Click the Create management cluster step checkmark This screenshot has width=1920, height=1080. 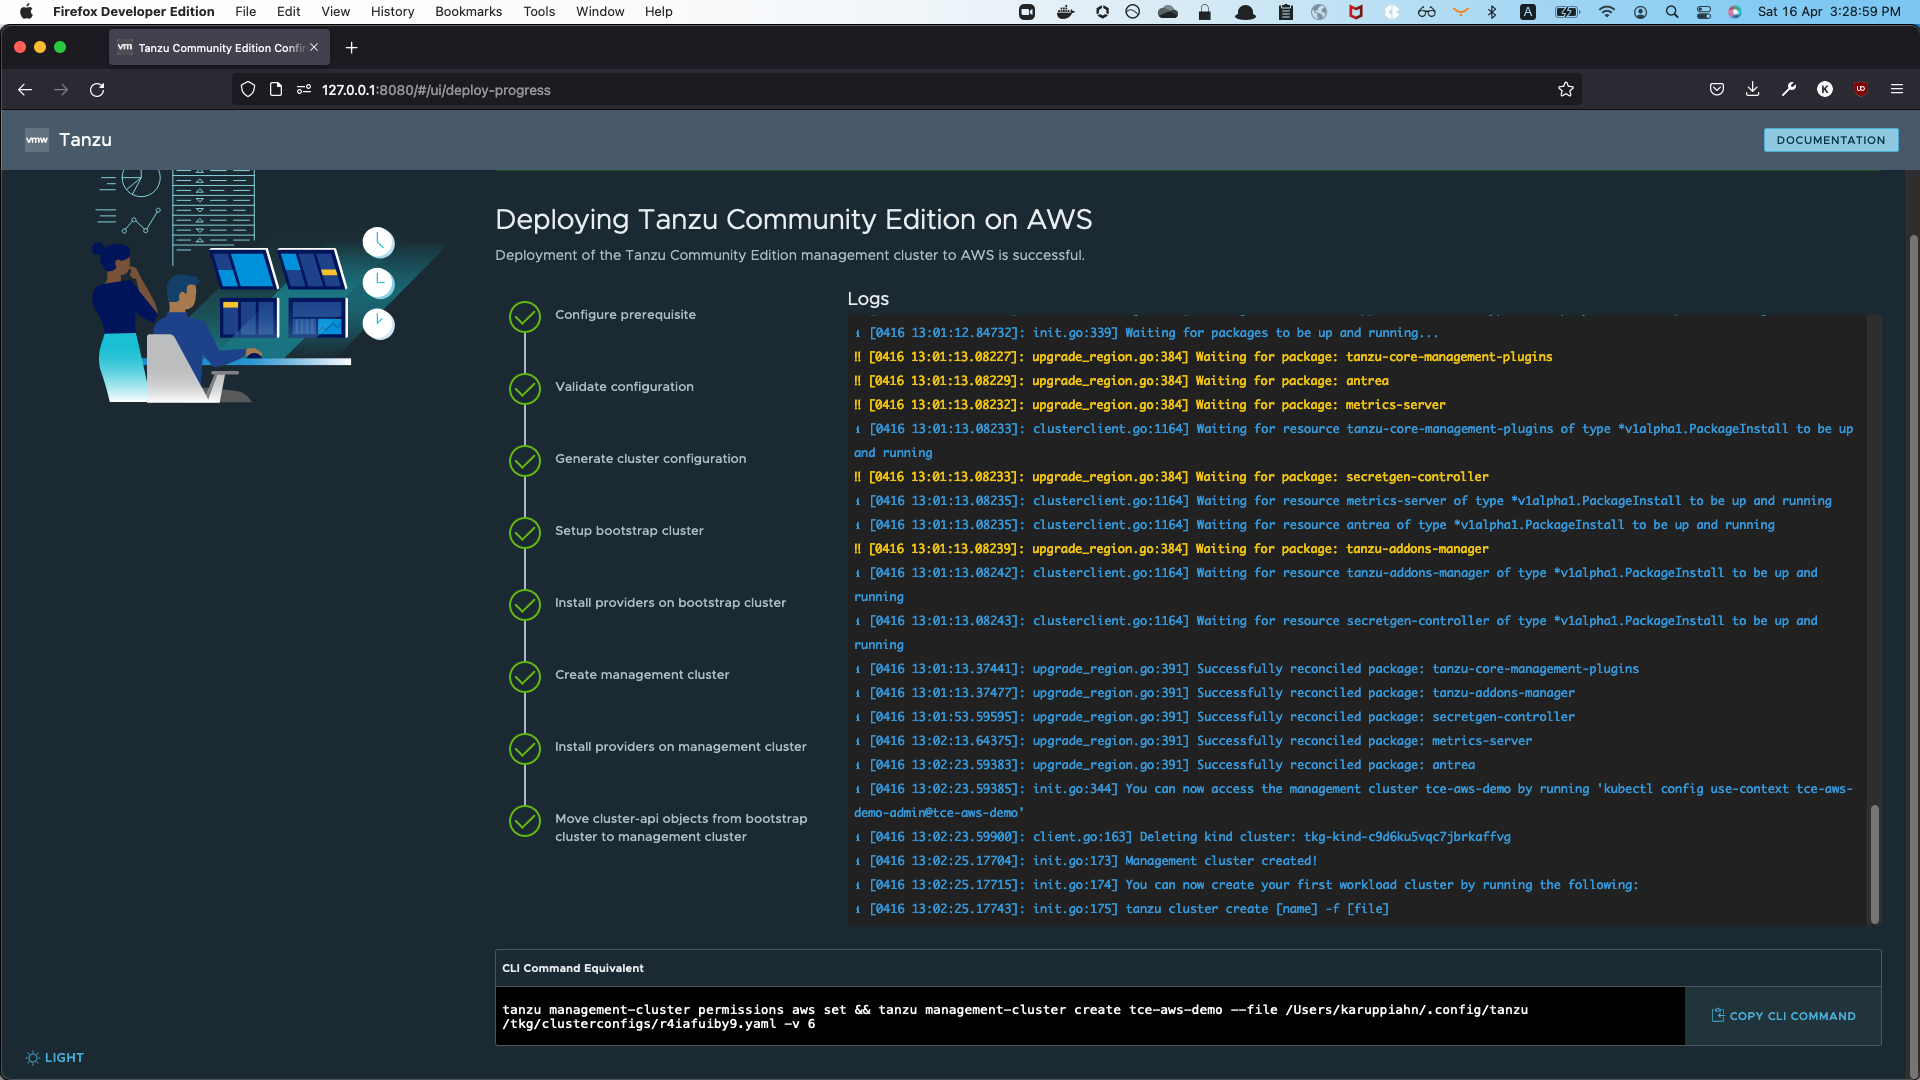(525, 677)
